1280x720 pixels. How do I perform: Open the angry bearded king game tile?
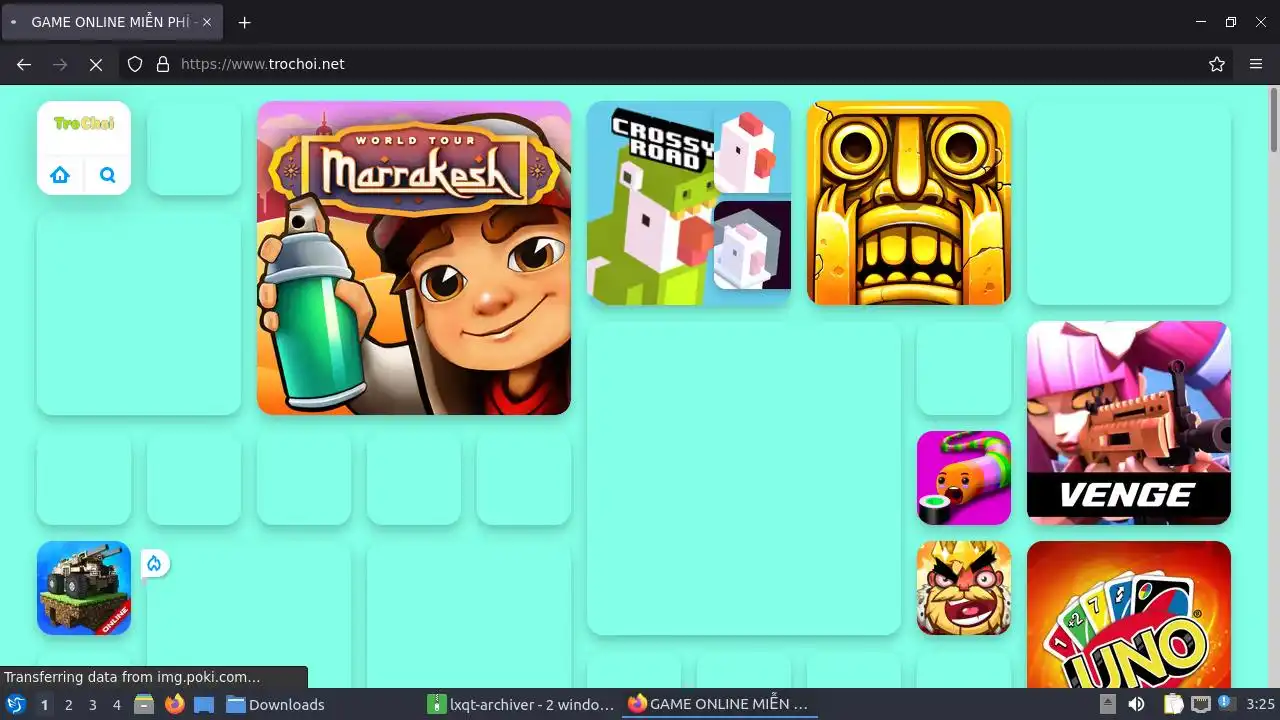click(964, 588)
